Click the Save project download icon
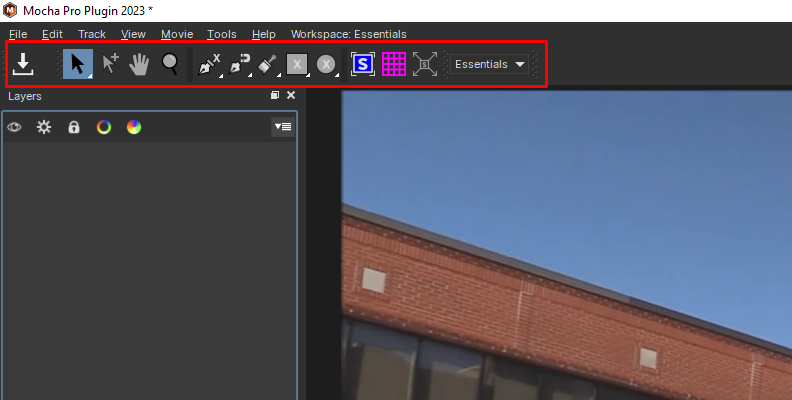Image resolution: width=792 pixels, height=400 pixels. tap(23, 64)
